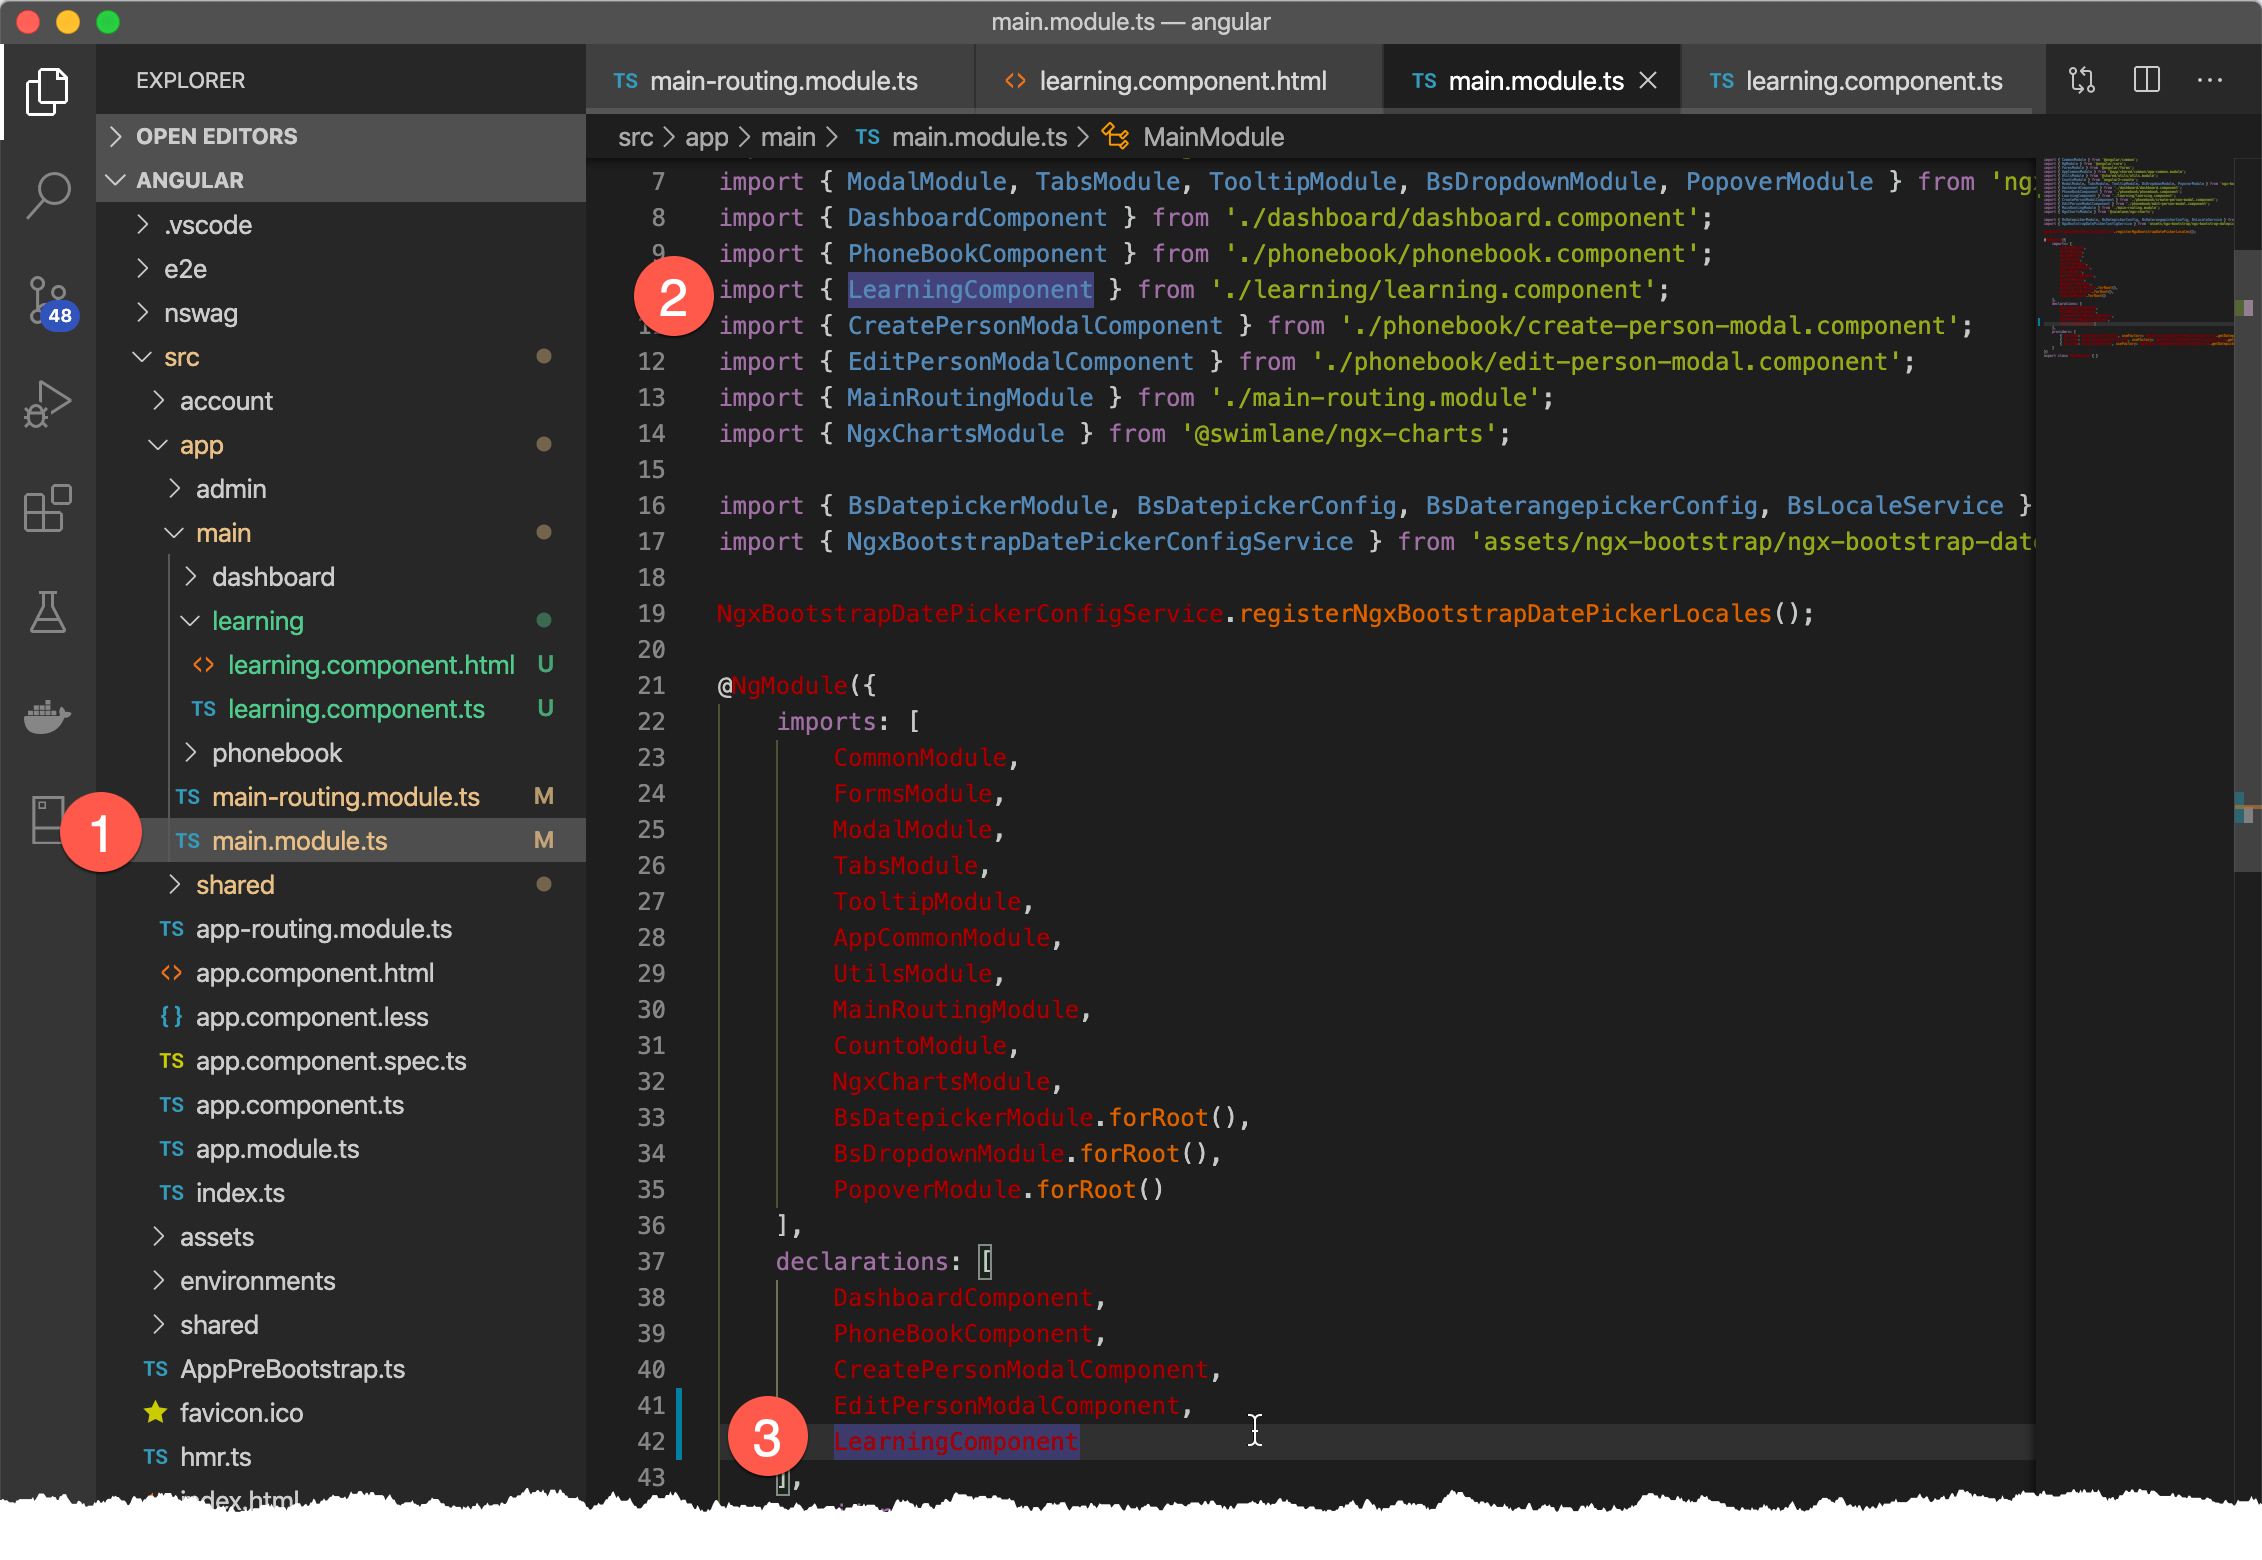Open the Docker whale icon view
This screenshot has height=1560, width=2262.
(48, 716)
